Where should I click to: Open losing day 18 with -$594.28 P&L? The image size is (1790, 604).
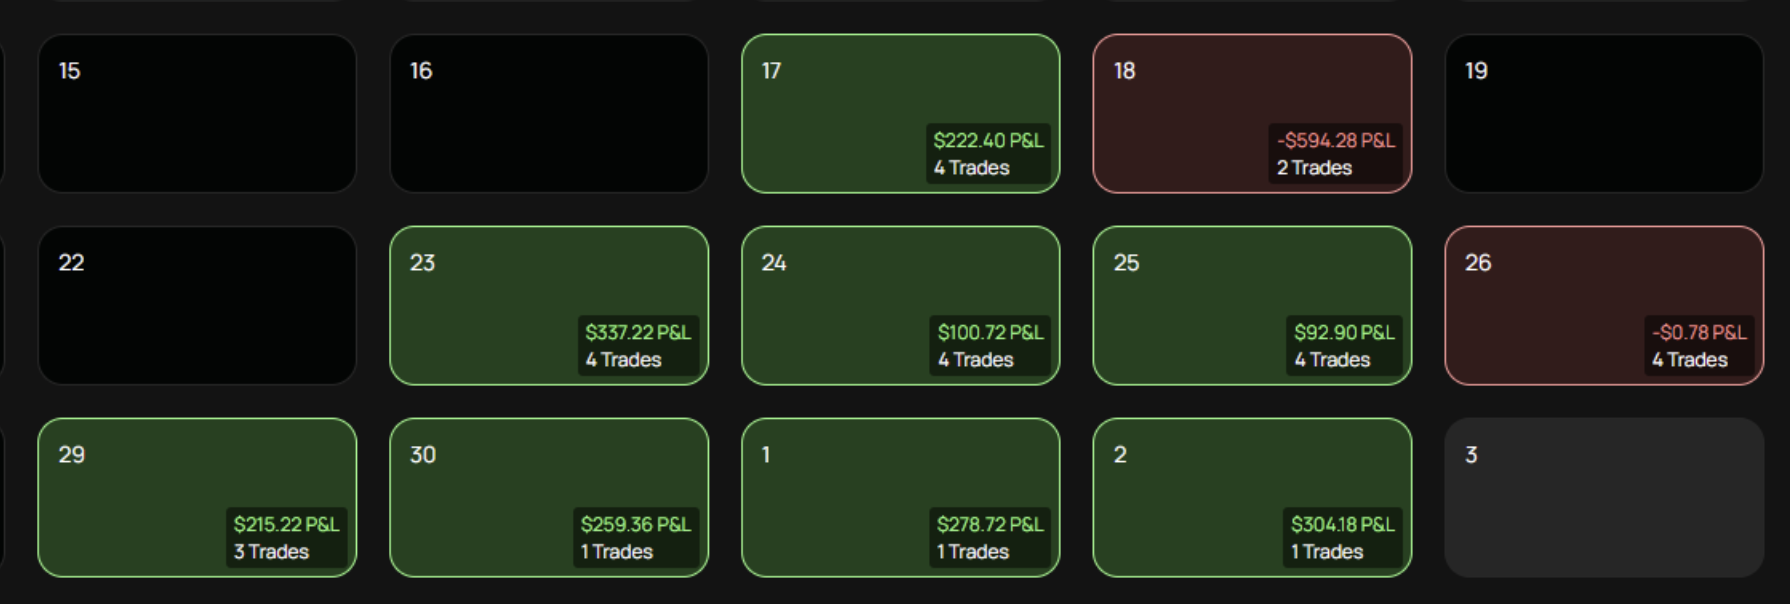tap(1252, 114)
